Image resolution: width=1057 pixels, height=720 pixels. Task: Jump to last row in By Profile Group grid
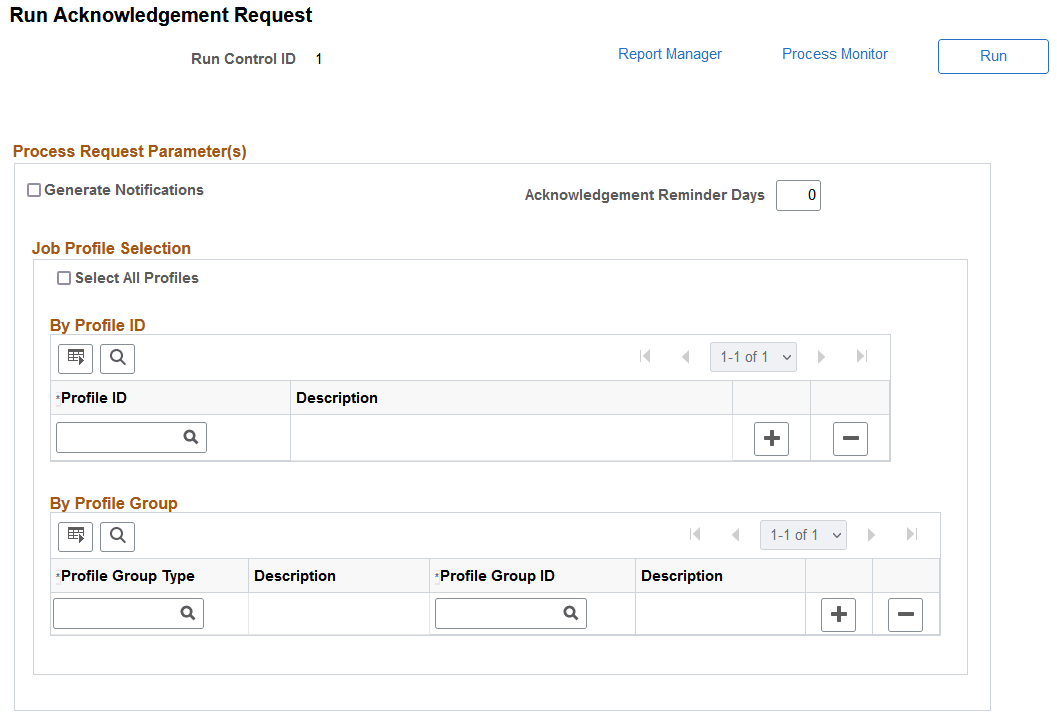tap(911, 535)
